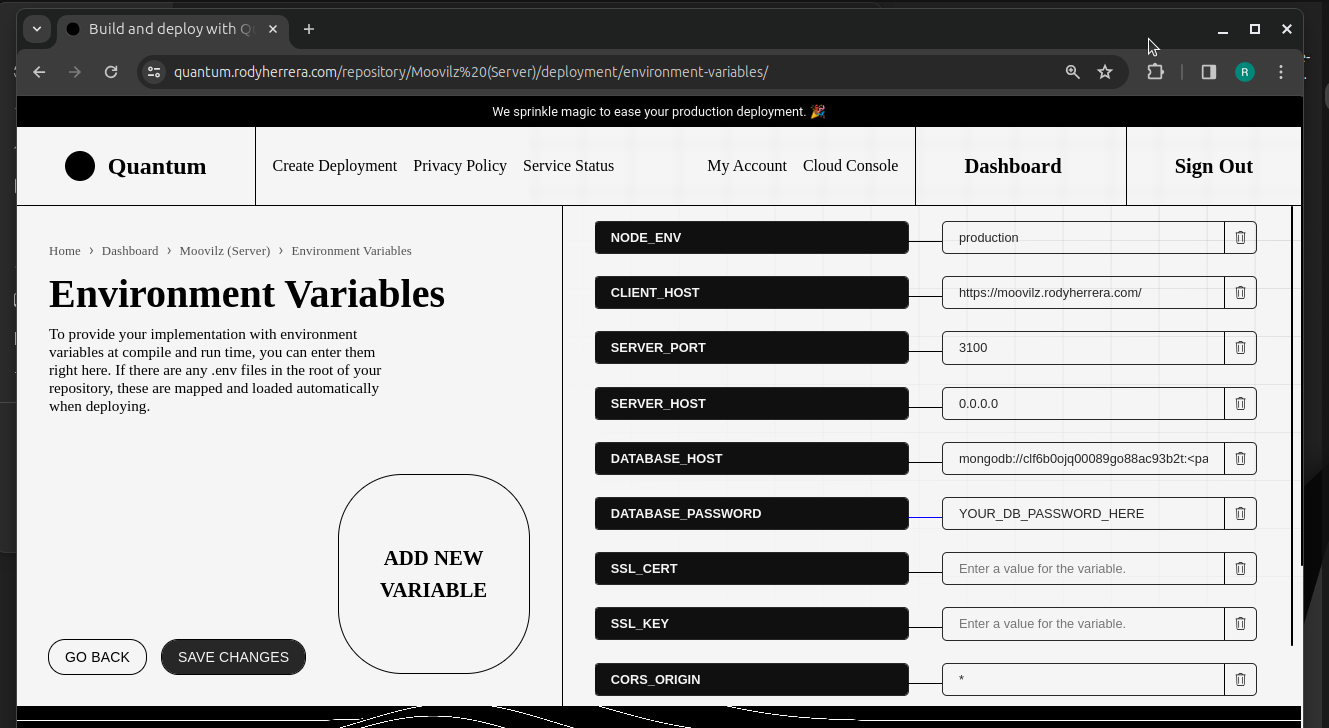Click the DATABASE_HOST variable name field

coord(751,459)
